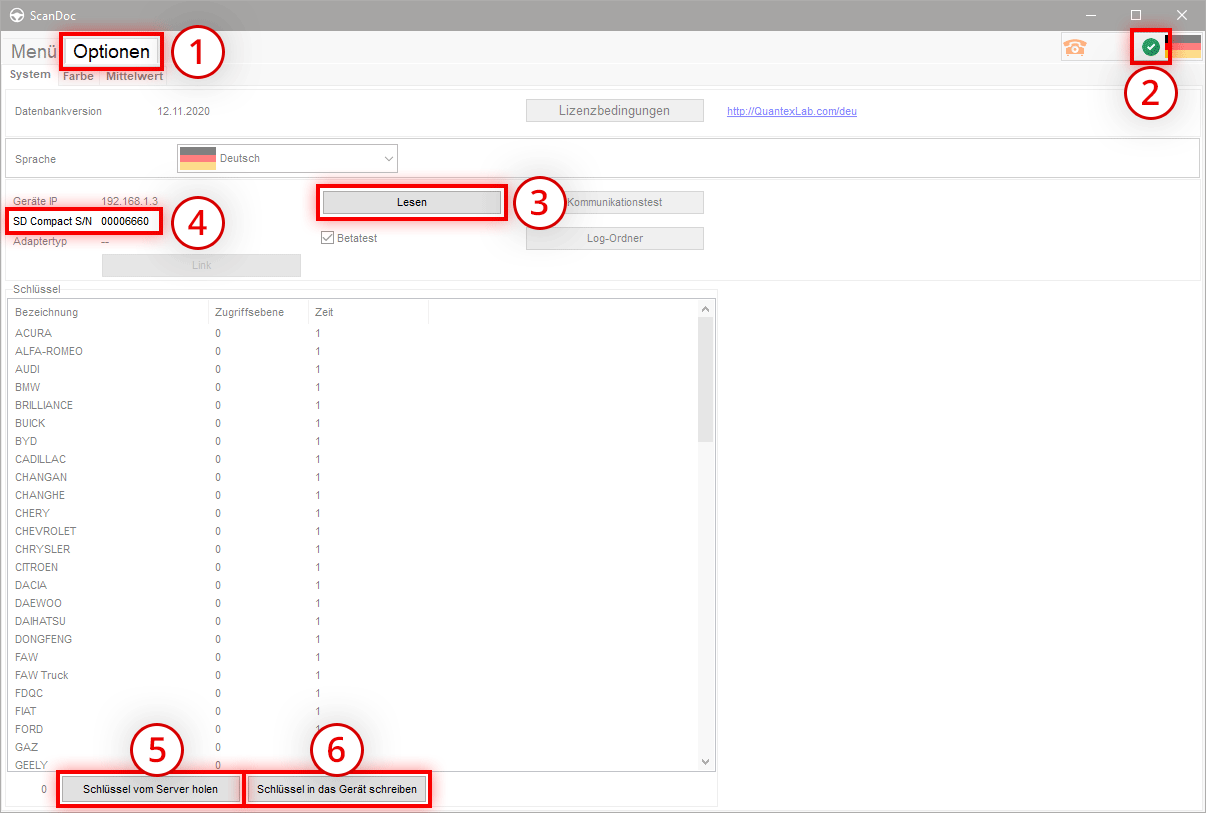Screen dimensions: 1206x813
Task: Open the Menü menu
Action: 33,51
